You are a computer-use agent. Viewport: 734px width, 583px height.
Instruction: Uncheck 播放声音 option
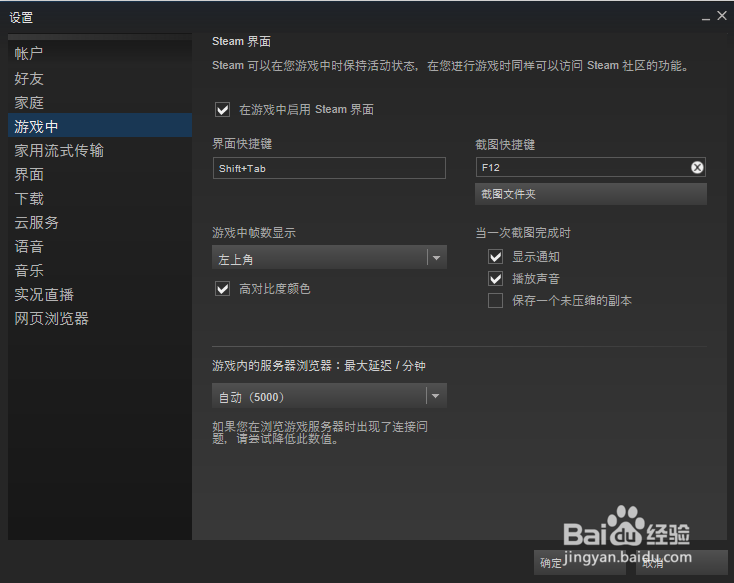click(x=495, y=279)
